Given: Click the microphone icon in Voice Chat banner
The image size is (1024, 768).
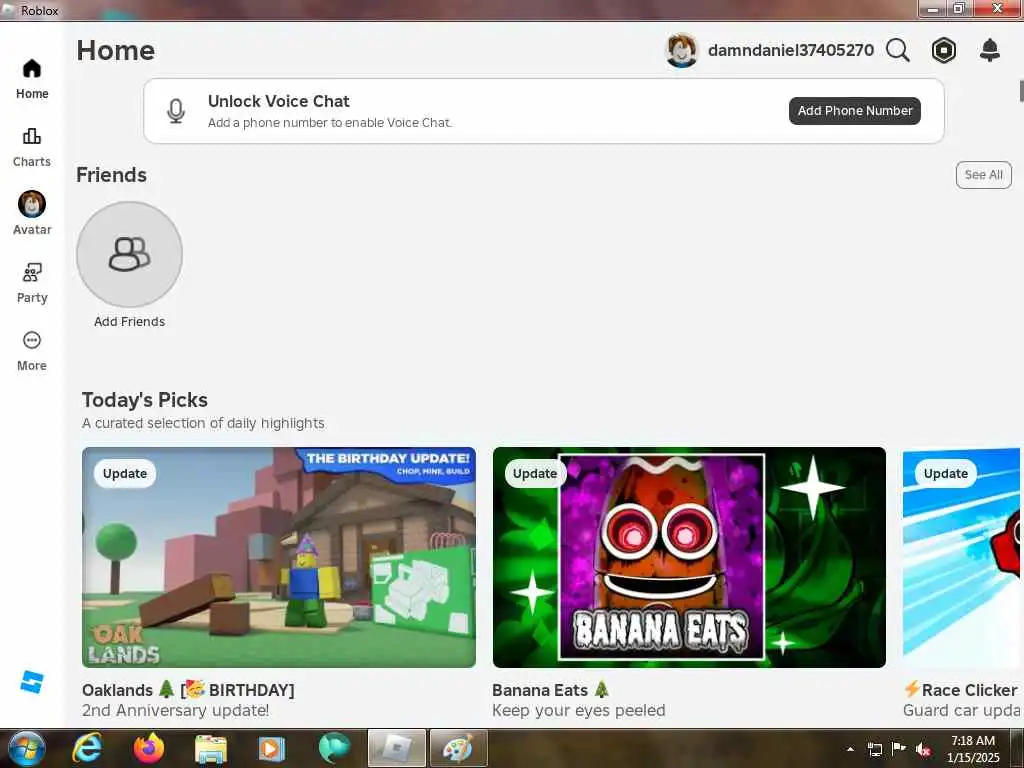Looking at the screenshot, I should [x=176, y=111].
